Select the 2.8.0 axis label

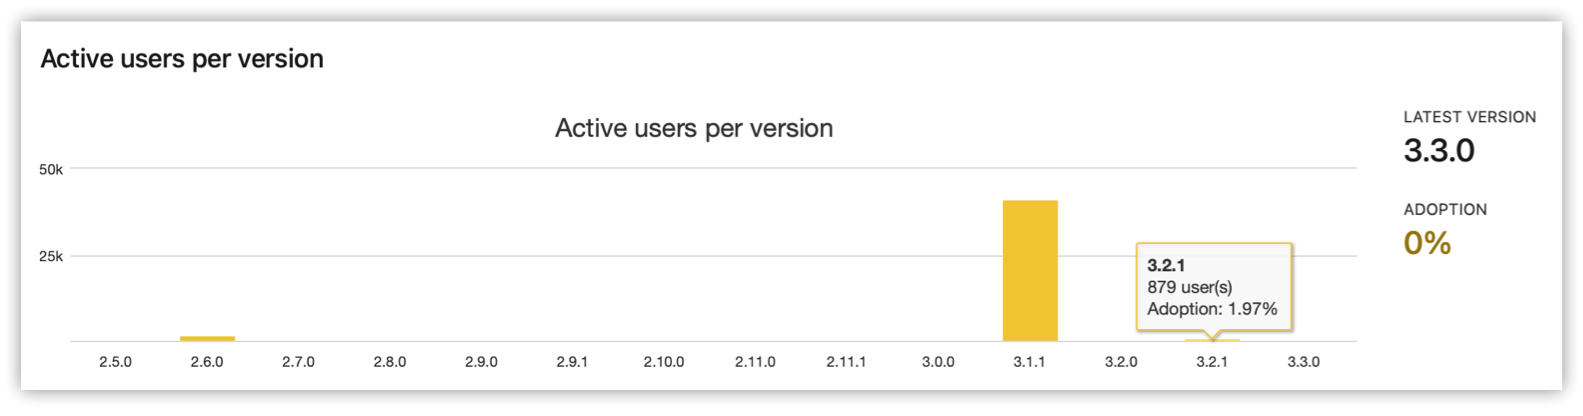[x=390, y=362]
